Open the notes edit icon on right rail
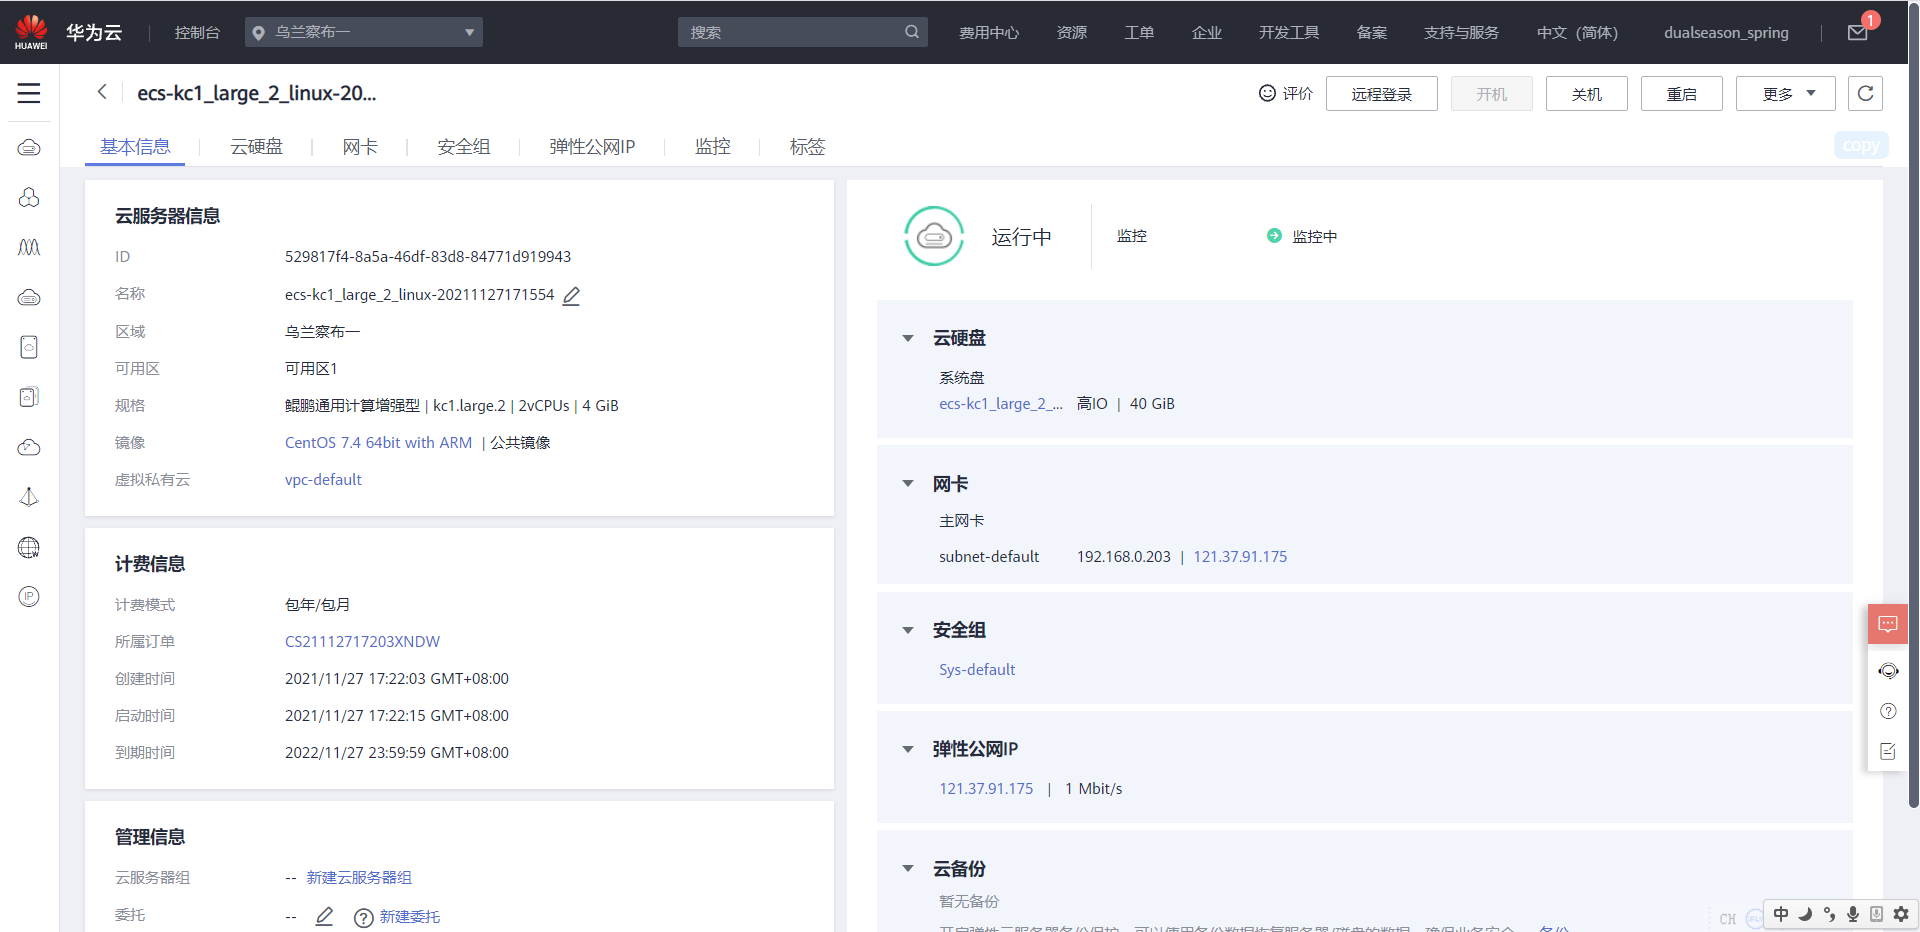 [x=1888, y=751]
